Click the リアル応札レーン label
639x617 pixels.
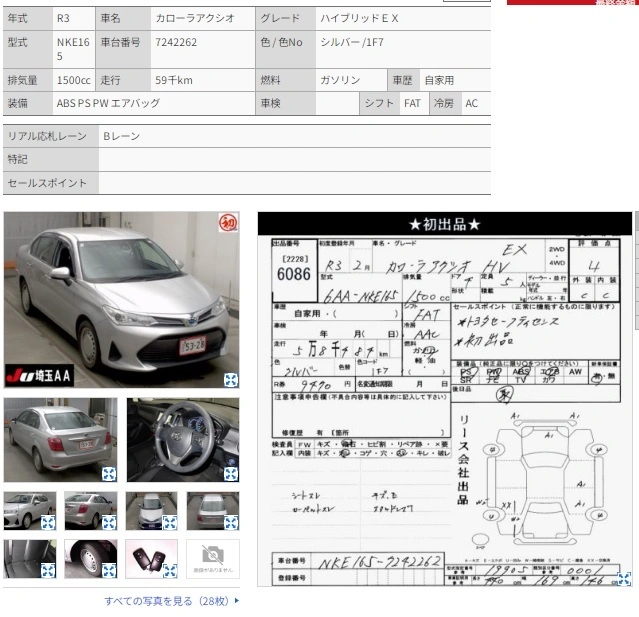[47, 136]
